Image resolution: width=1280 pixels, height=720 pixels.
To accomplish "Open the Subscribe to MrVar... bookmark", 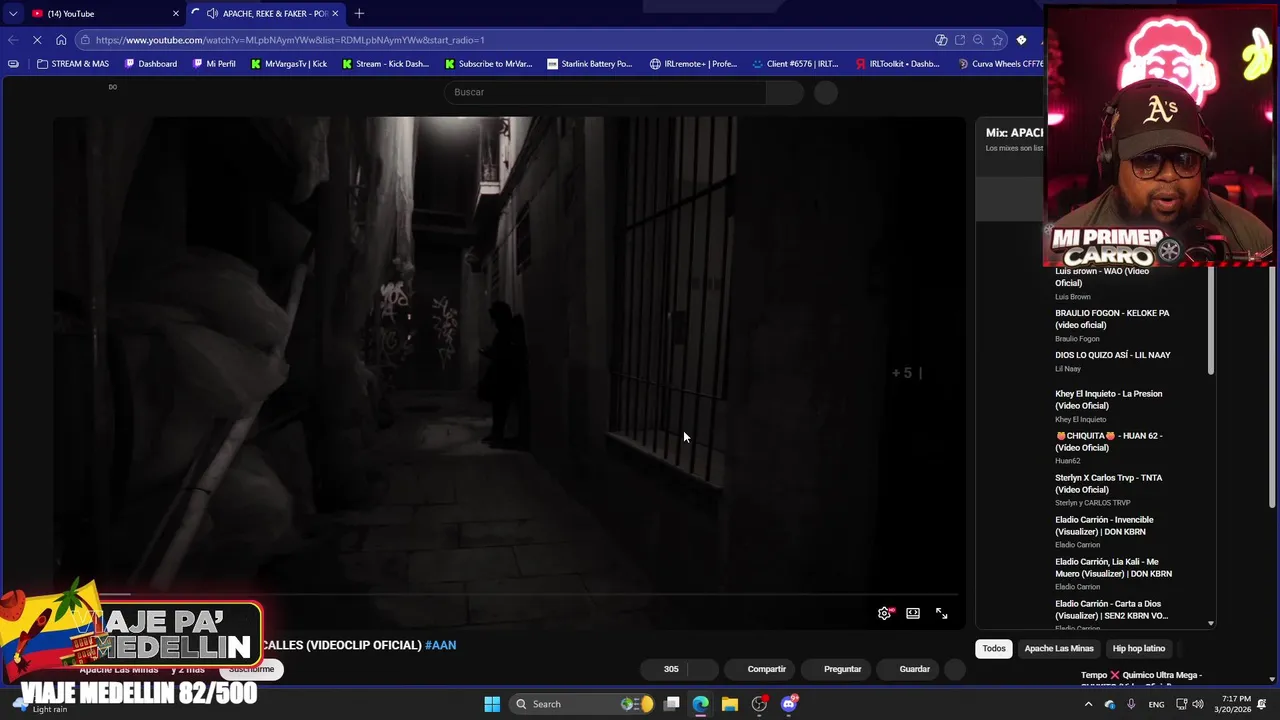I will [x=489, y=64].
